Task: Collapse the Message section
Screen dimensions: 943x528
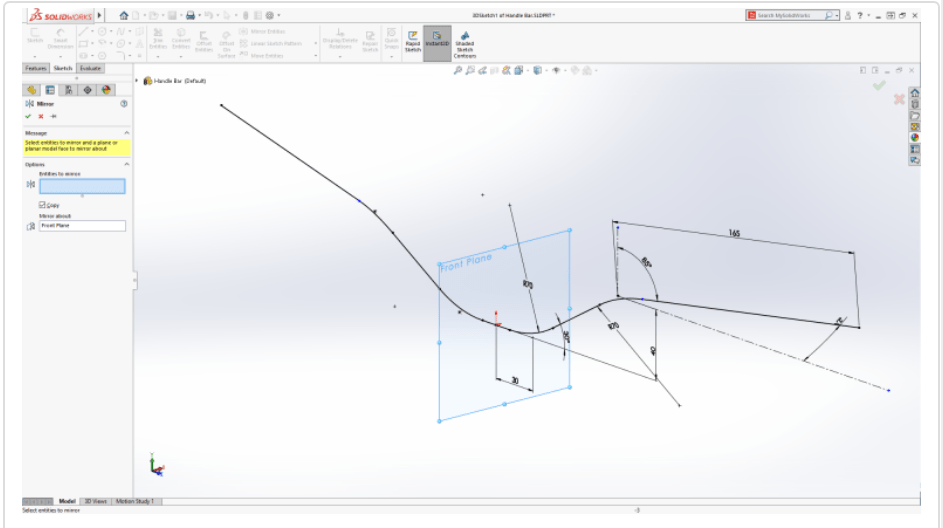Action: pyautogui.click(x=127, y=132)
